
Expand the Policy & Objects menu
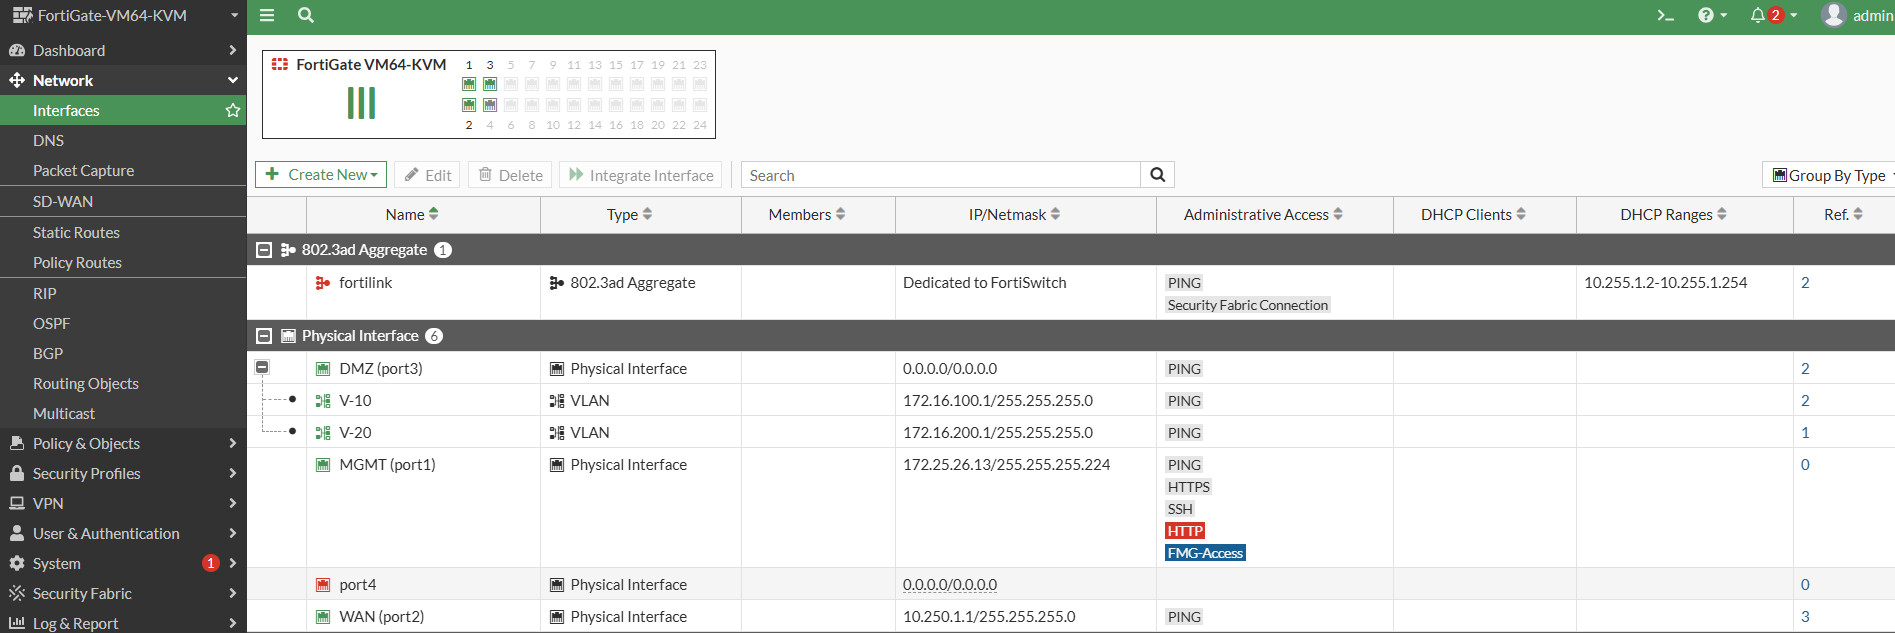pyautogui.click(x=123, y=443)
